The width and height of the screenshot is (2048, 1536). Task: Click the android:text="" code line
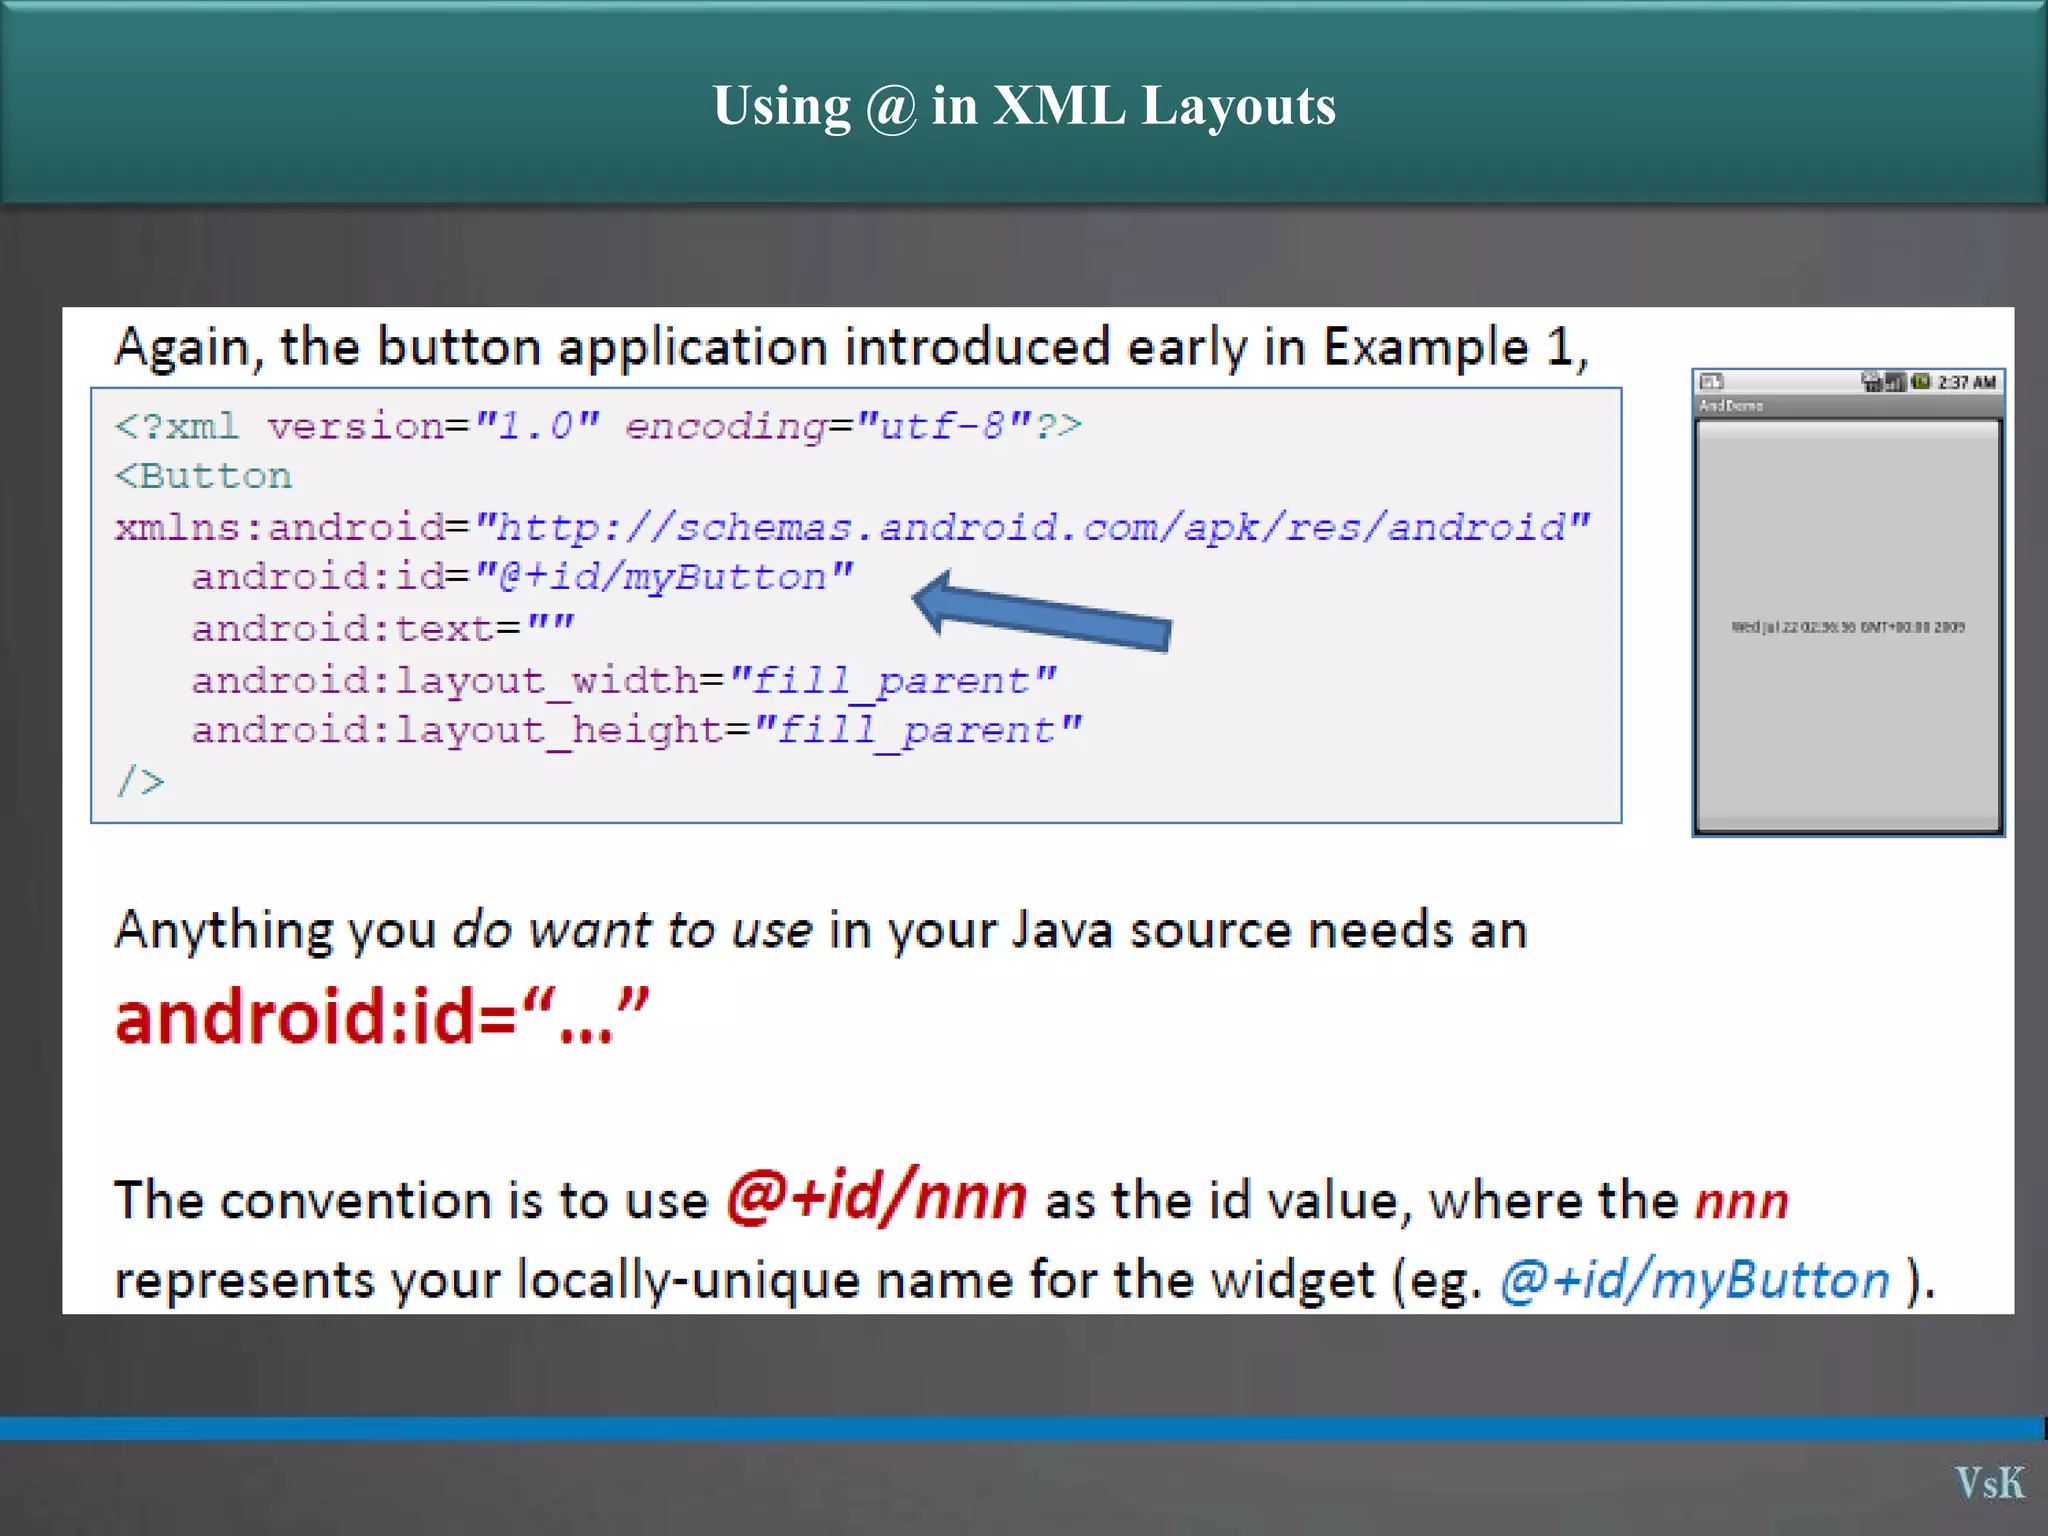point(383,629)
